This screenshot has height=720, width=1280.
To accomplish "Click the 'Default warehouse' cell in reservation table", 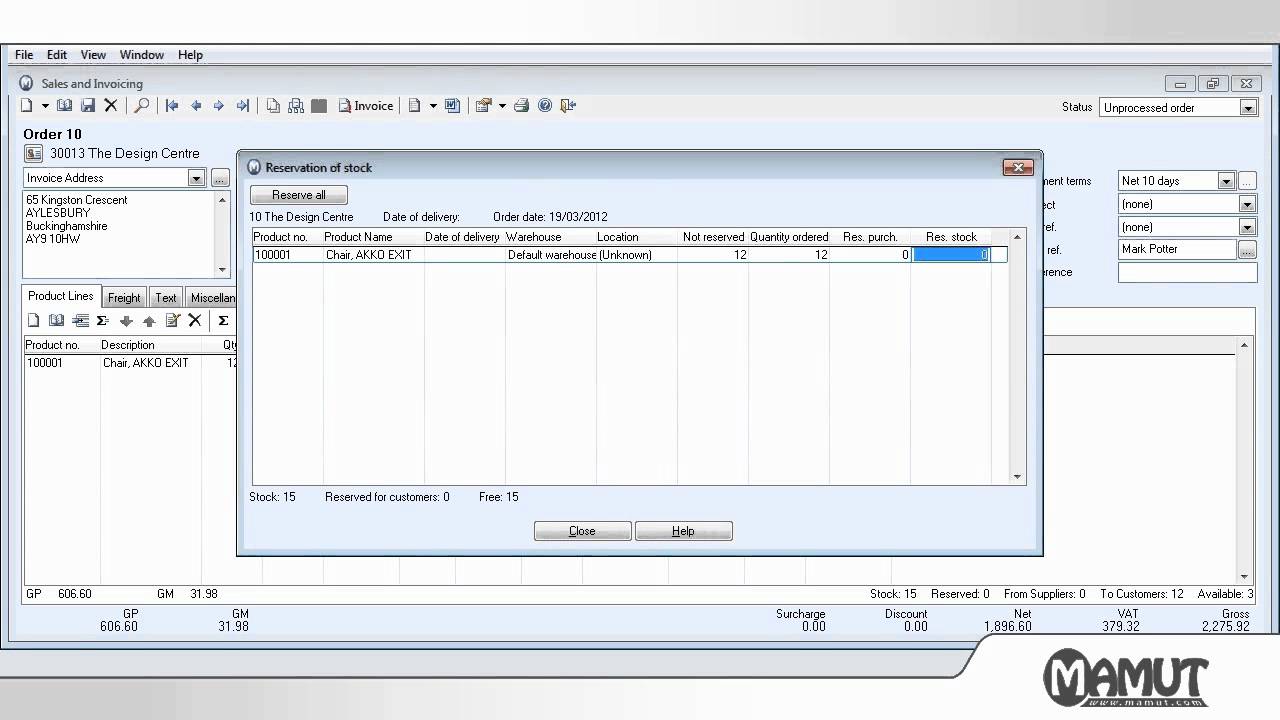I will coord(551,255).
